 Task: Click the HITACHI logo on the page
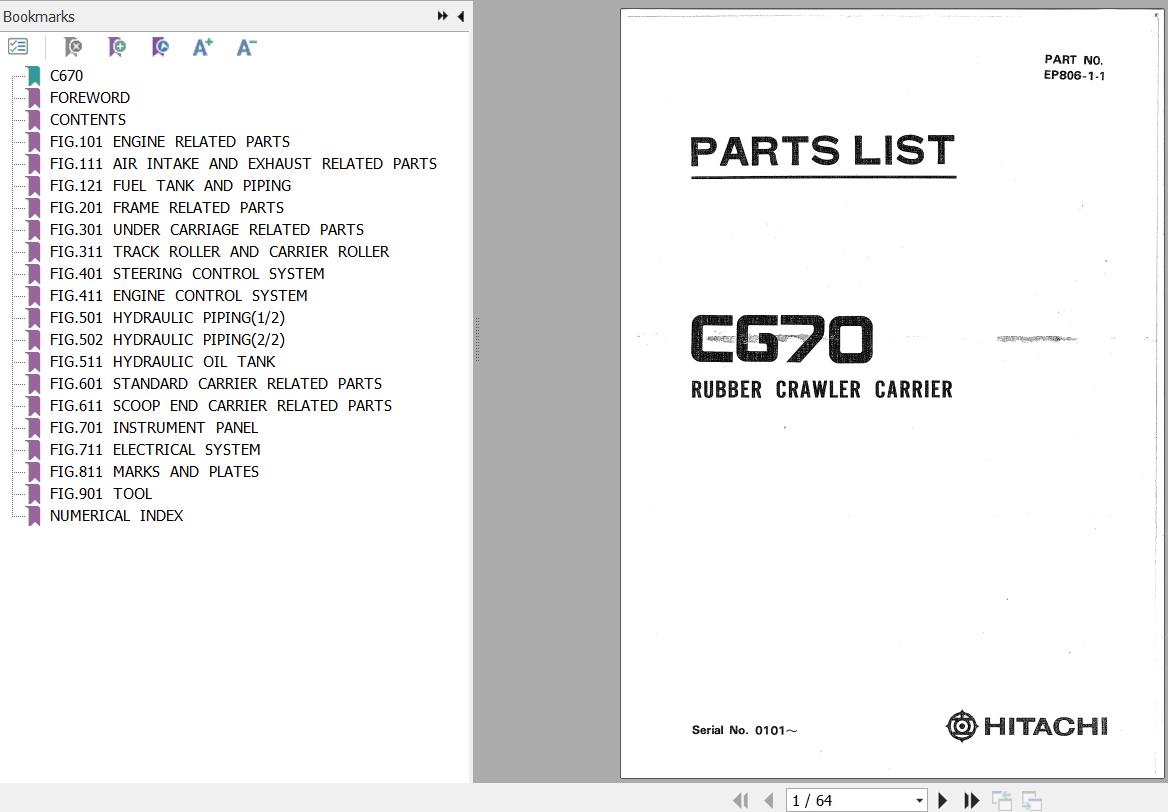coord(1026,726)
